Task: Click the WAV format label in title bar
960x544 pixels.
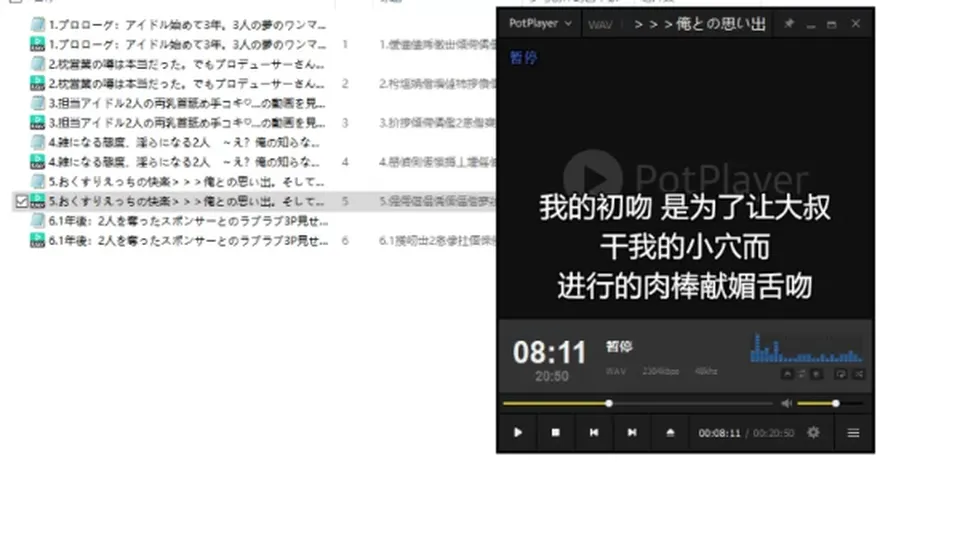Action: tap(600, 24)
